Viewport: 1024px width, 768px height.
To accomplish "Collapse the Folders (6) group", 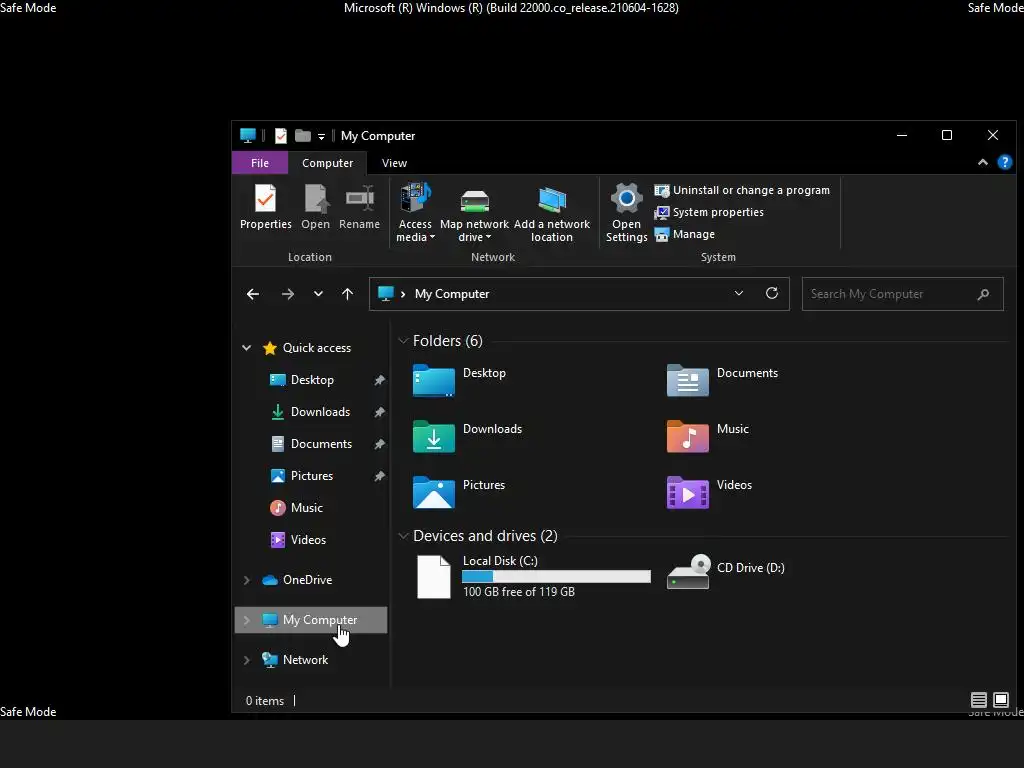I will click(403, 341).
